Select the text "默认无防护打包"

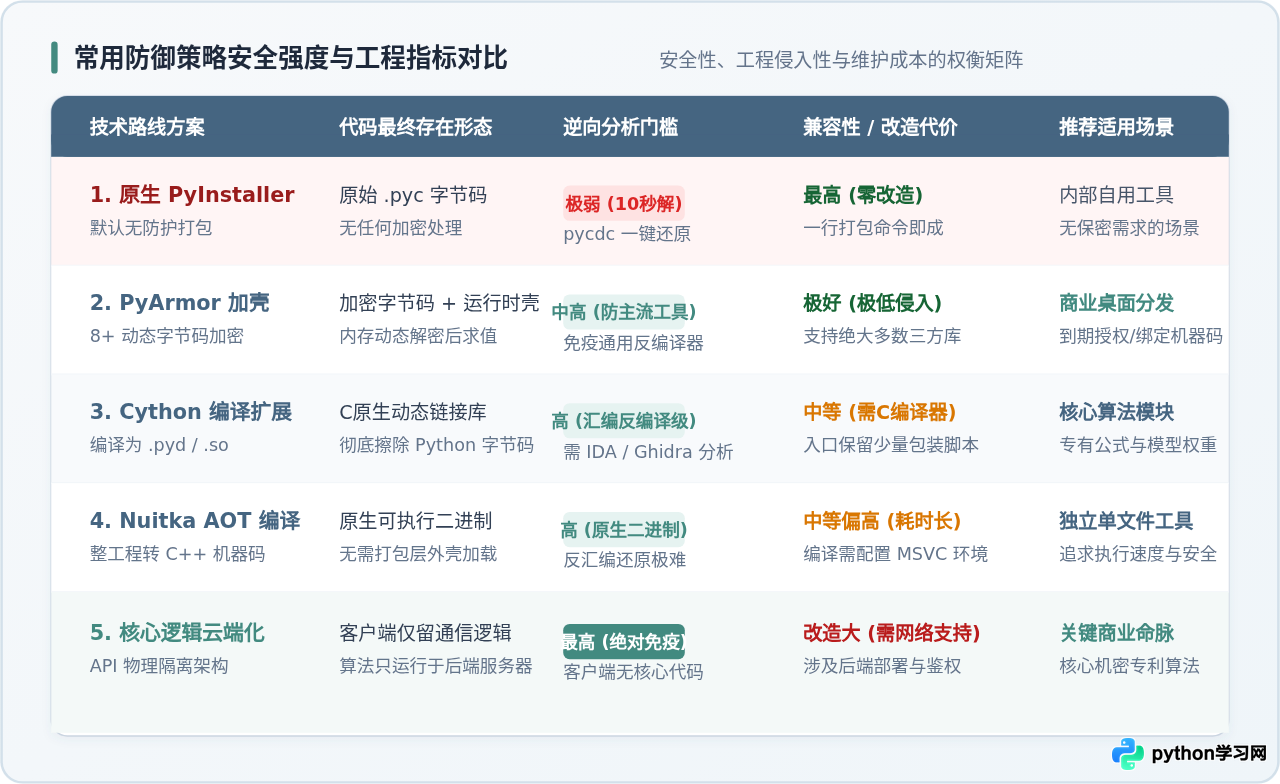[x=151, y=228]
